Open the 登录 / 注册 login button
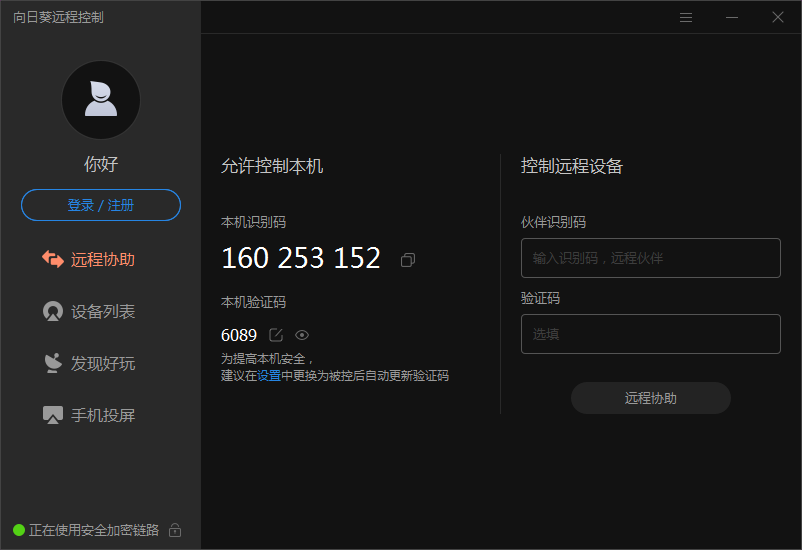The height and width of the screenshot is (550, 802). pyautogui.click(x=101, y=205)
